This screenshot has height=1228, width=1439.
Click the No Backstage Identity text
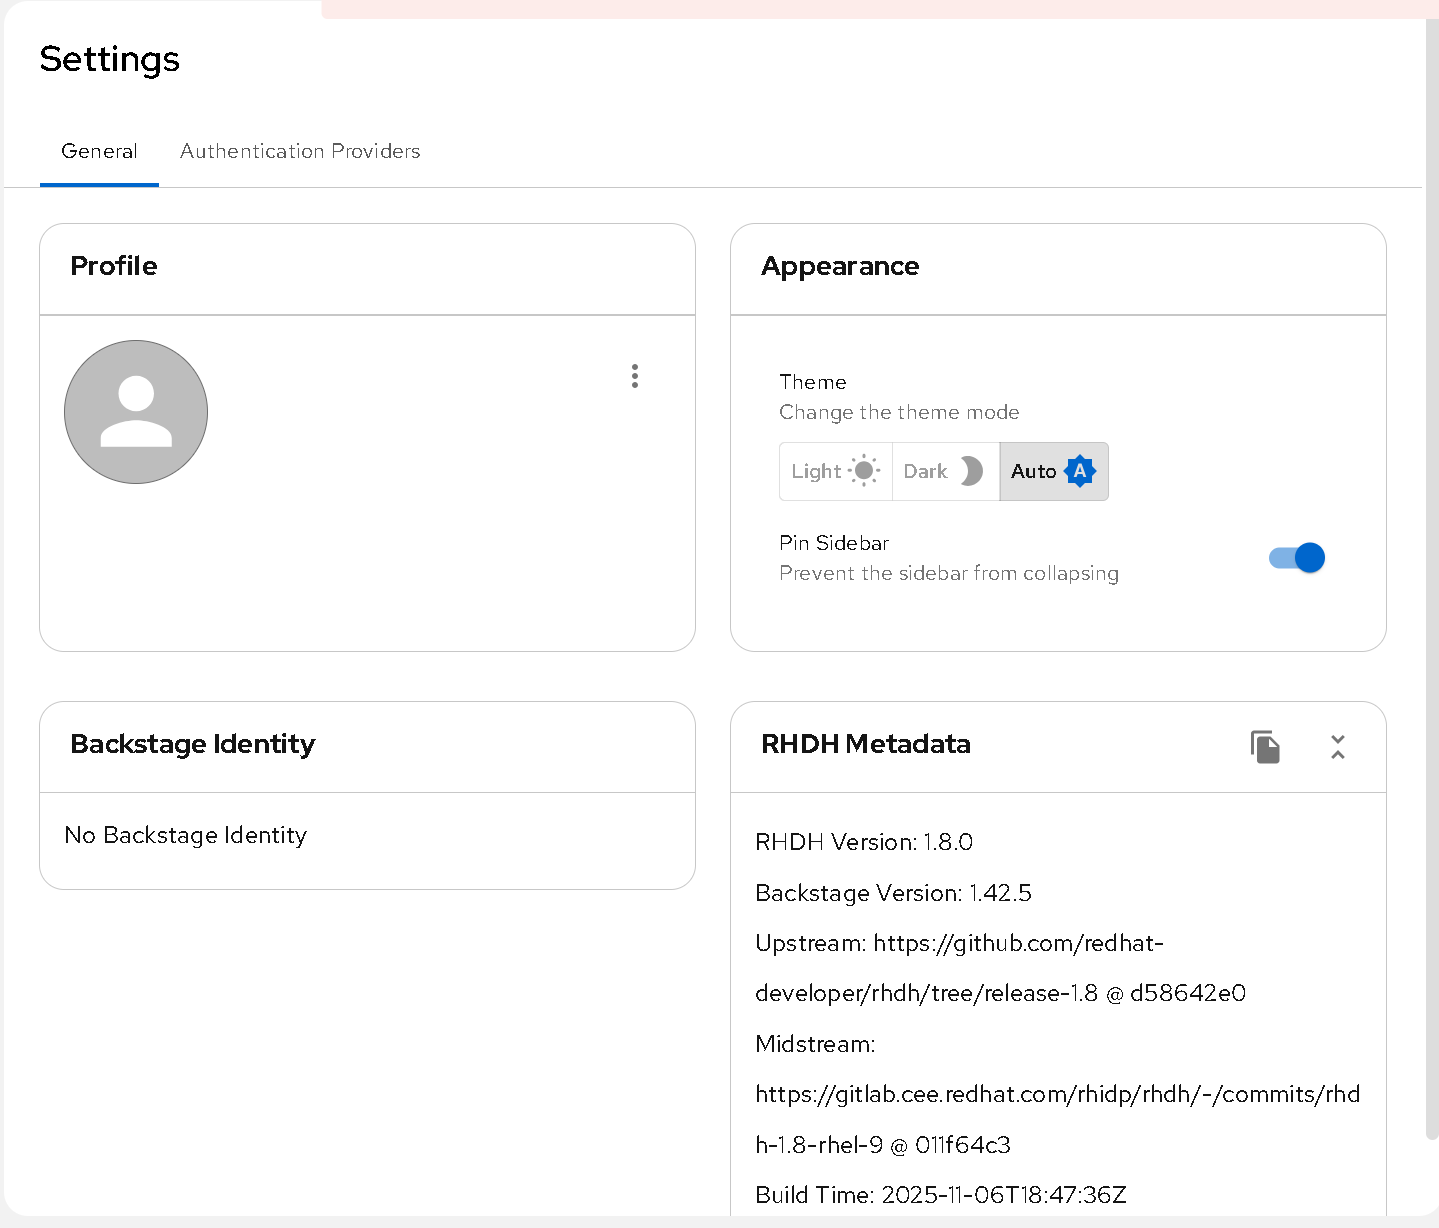point(186,835)
